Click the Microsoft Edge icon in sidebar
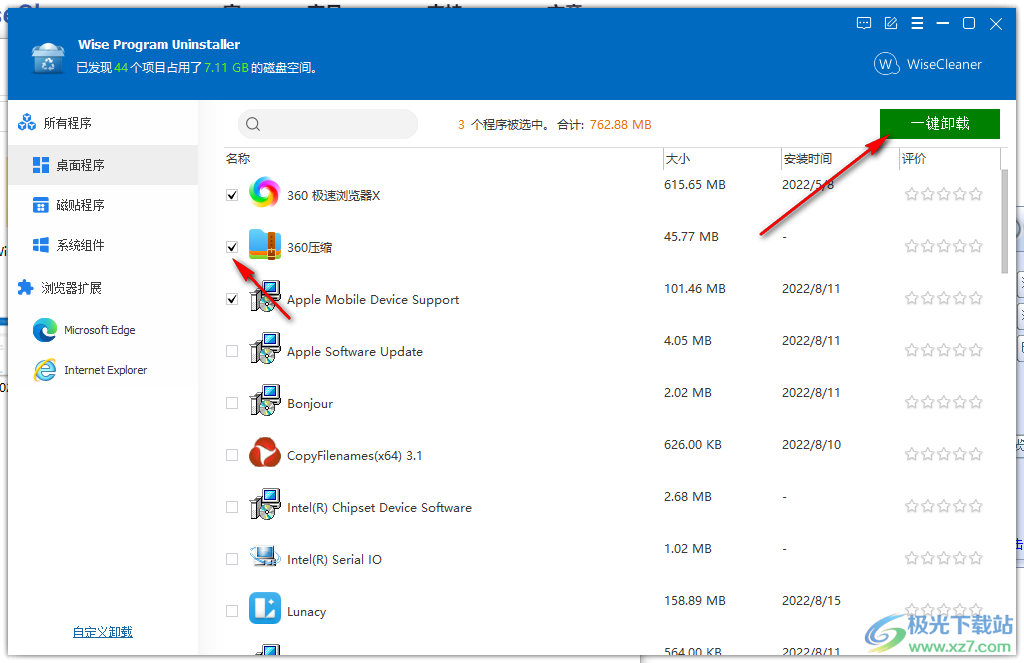This screenshot has width=1024, height=663. pyautogui.click(x=45, y=330)
